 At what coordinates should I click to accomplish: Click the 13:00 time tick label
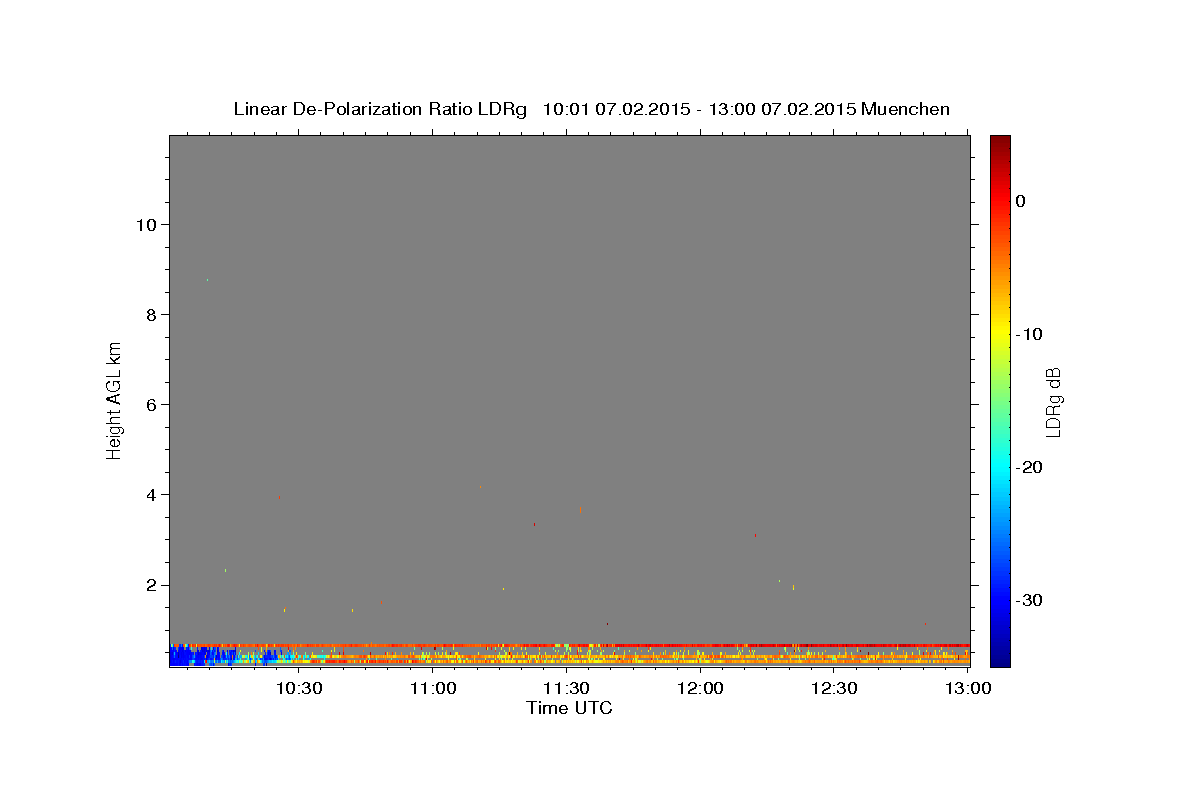point(968,689)
